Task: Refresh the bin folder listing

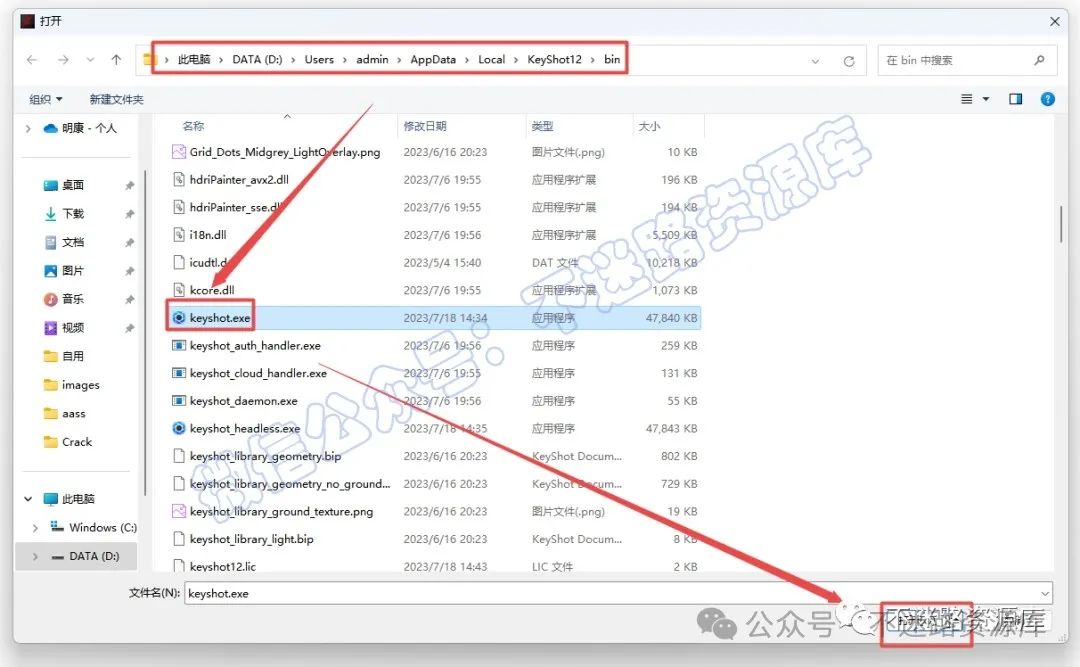Action: [849, 61]
